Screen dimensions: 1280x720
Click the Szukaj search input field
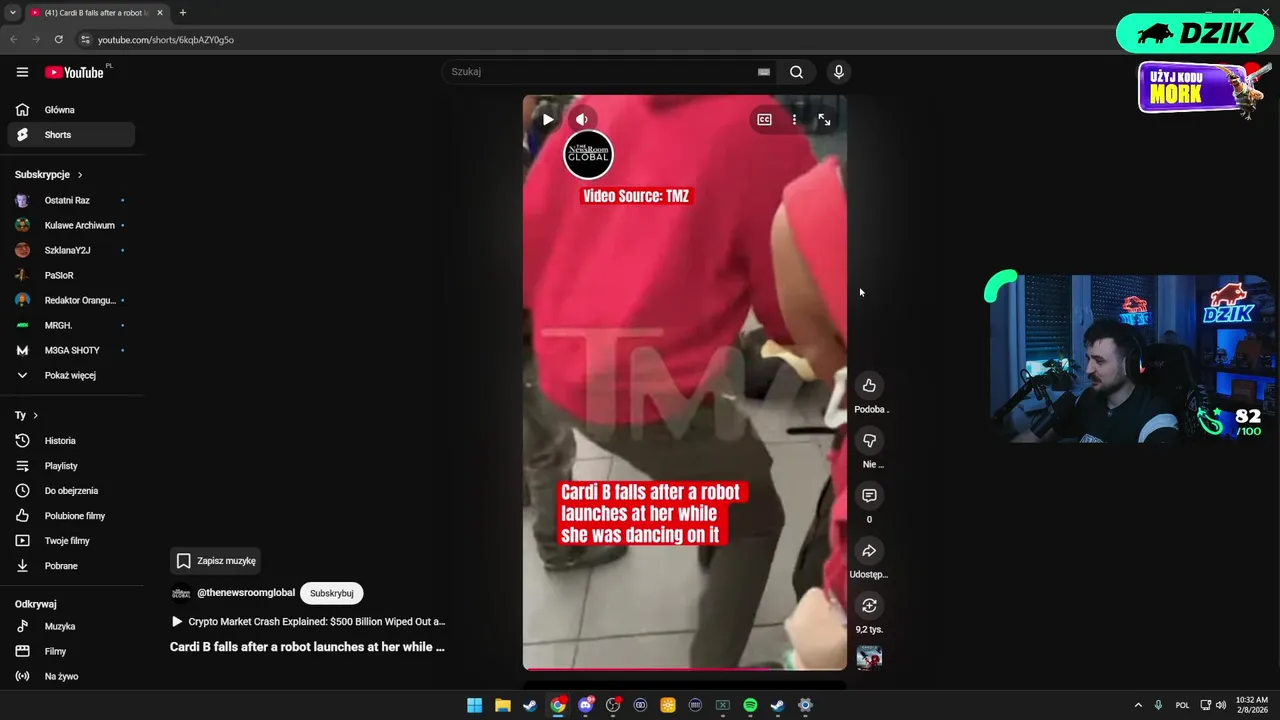coord(600,72)
